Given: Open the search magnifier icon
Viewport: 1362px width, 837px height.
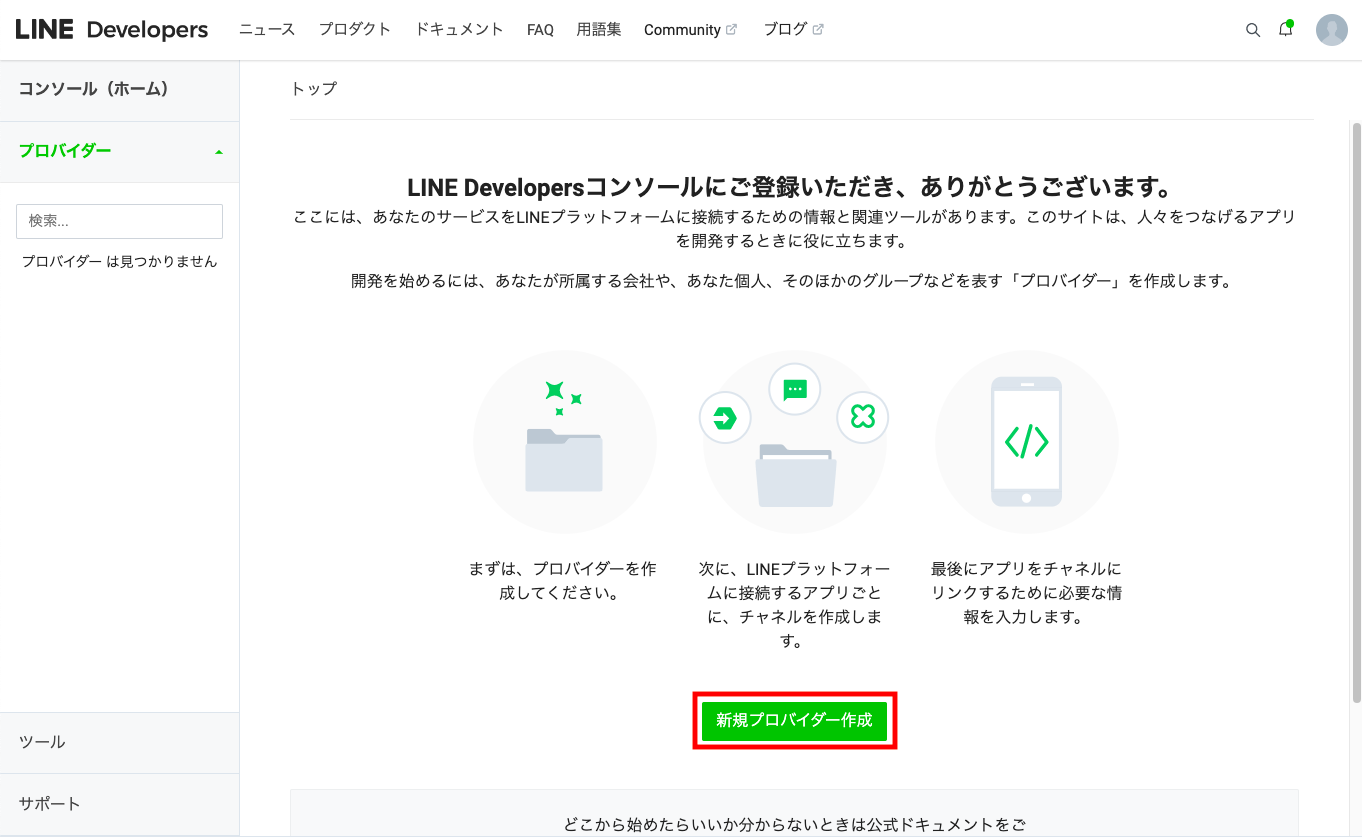Looking at the screenshot, I should (x=1253, y=30).
